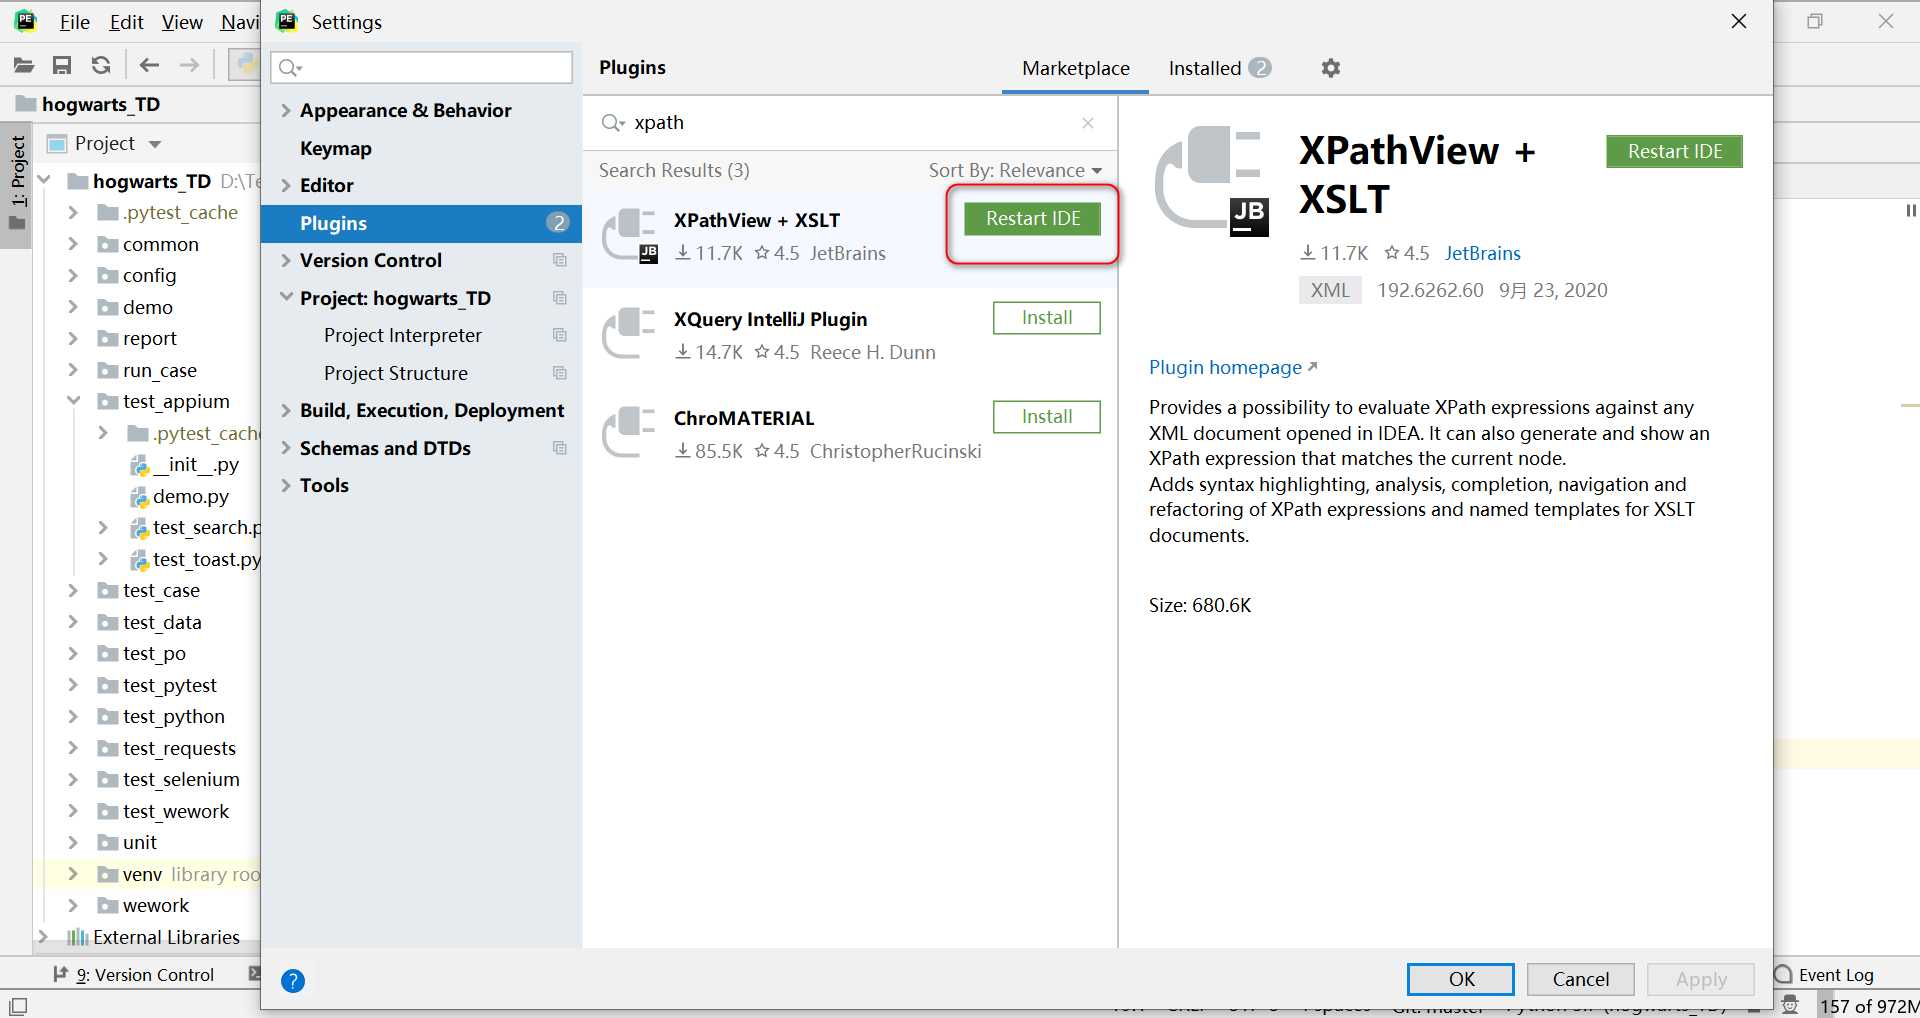Expand the Tools settings section
Screen dimensions: 1920x1018
point(286,485)
